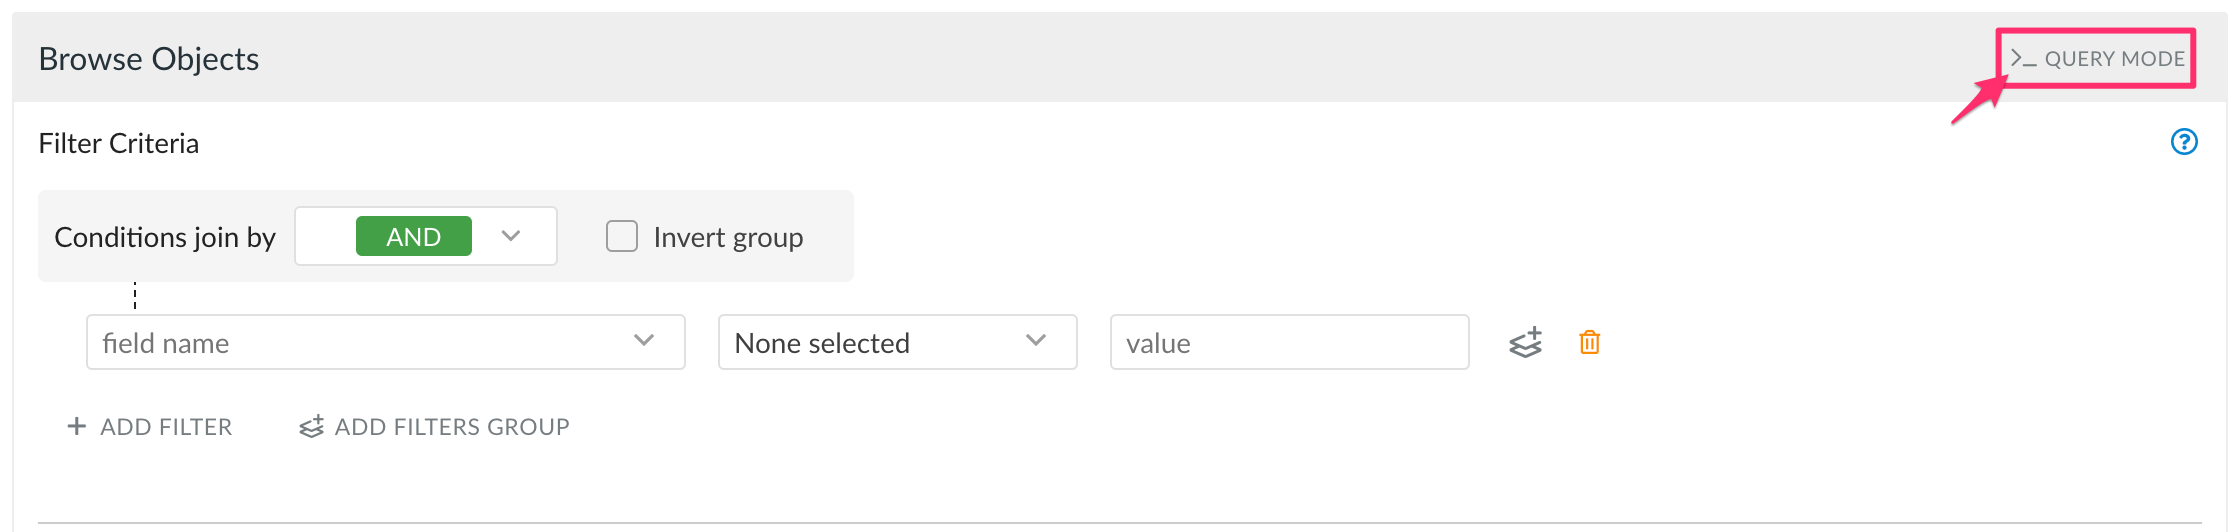Open the blue help question mark icon
The width and height of the screenshot is (2236, 532).
[x=2184, y=143]
